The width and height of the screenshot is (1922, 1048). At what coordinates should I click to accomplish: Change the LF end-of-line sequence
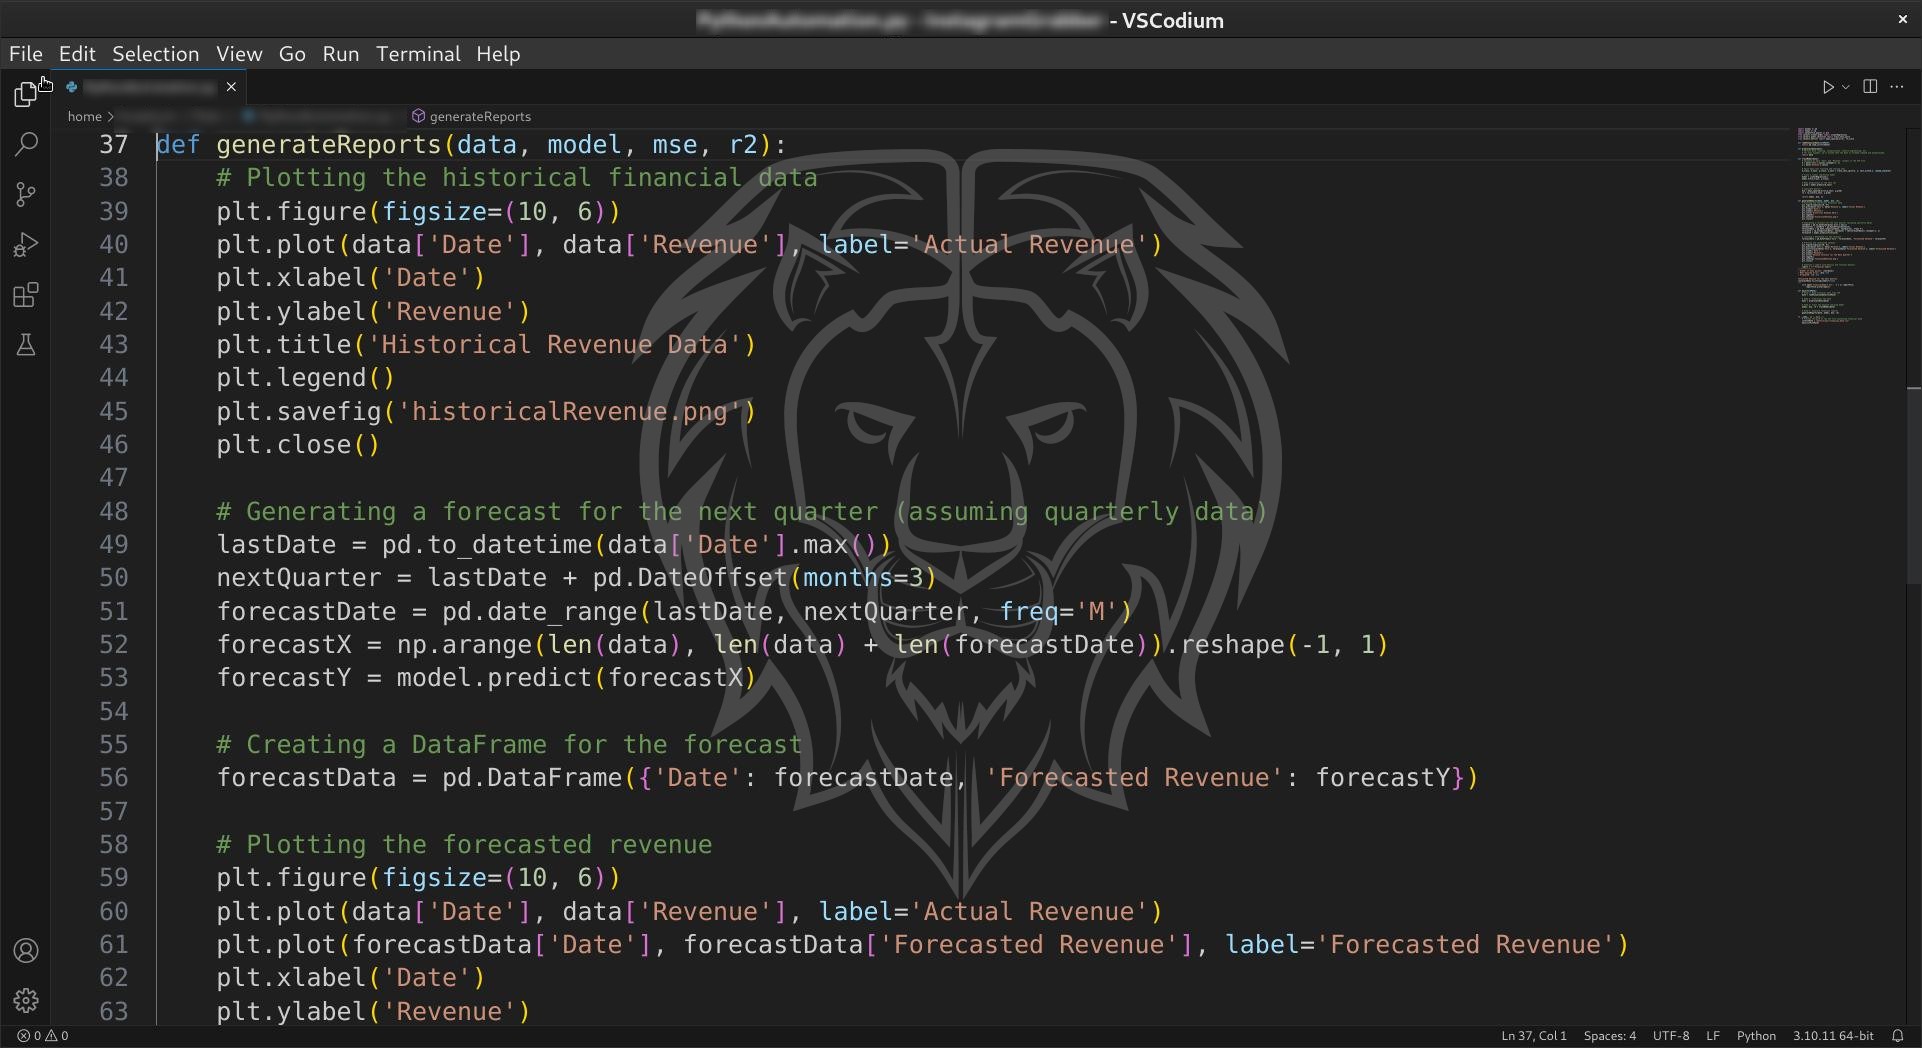point(1712,1036)
